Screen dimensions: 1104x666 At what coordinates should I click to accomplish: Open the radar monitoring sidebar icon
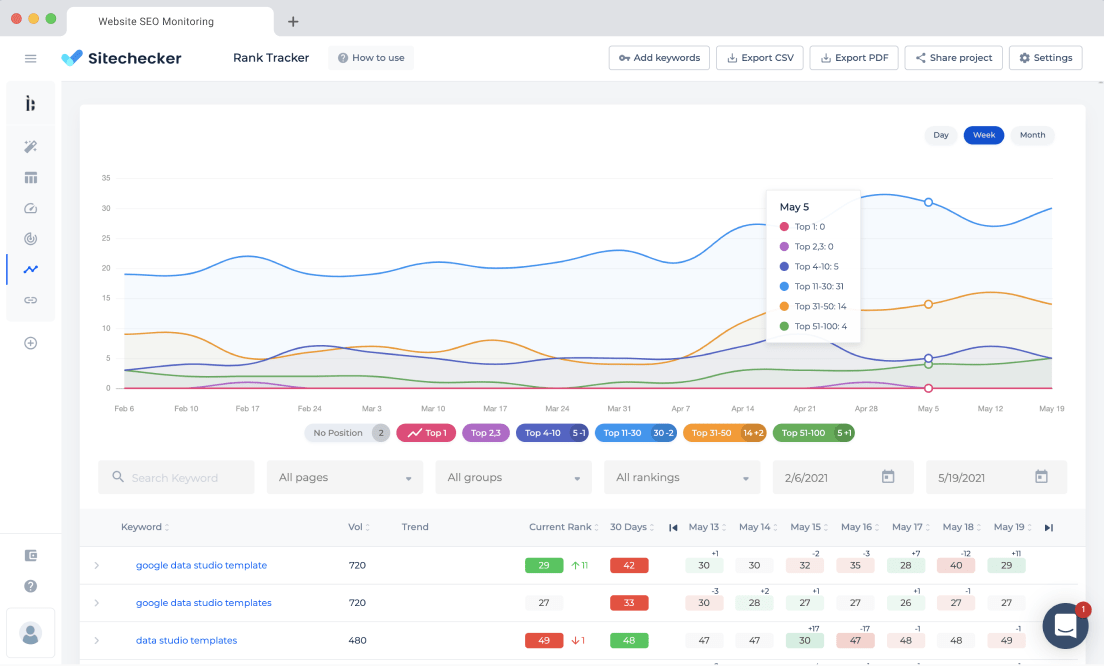click(x=30, y=239)
